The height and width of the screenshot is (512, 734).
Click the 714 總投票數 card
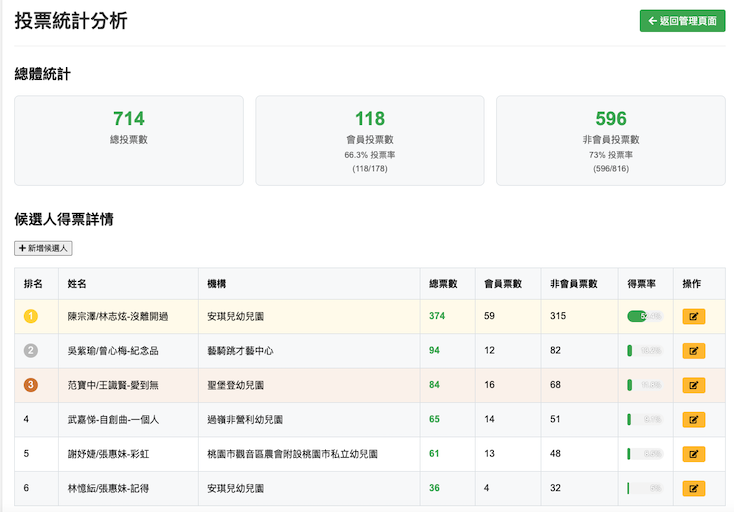click(129, 140)
